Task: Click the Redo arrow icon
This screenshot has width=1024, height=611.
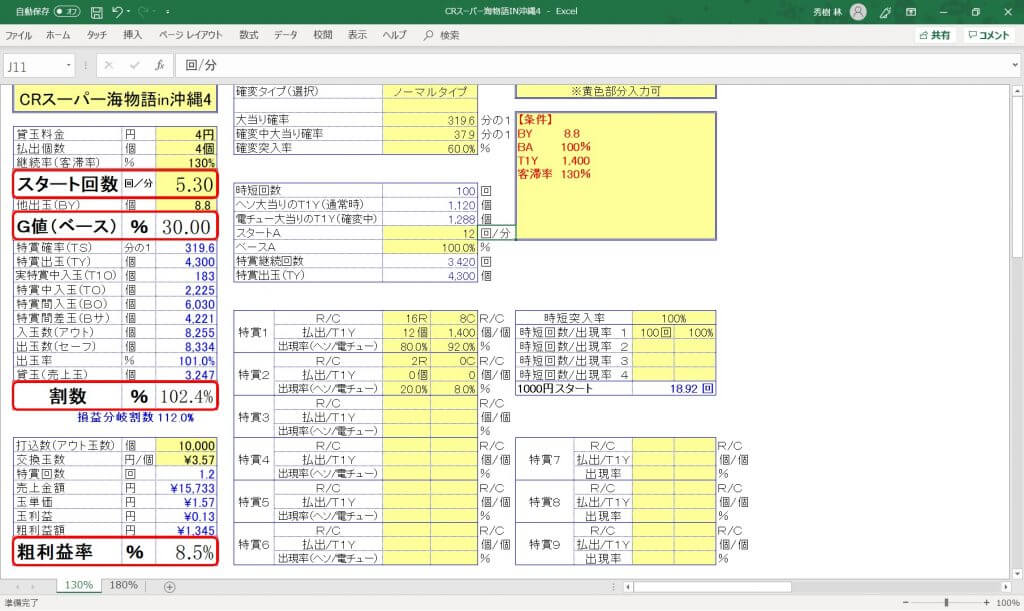Action: 143,12
